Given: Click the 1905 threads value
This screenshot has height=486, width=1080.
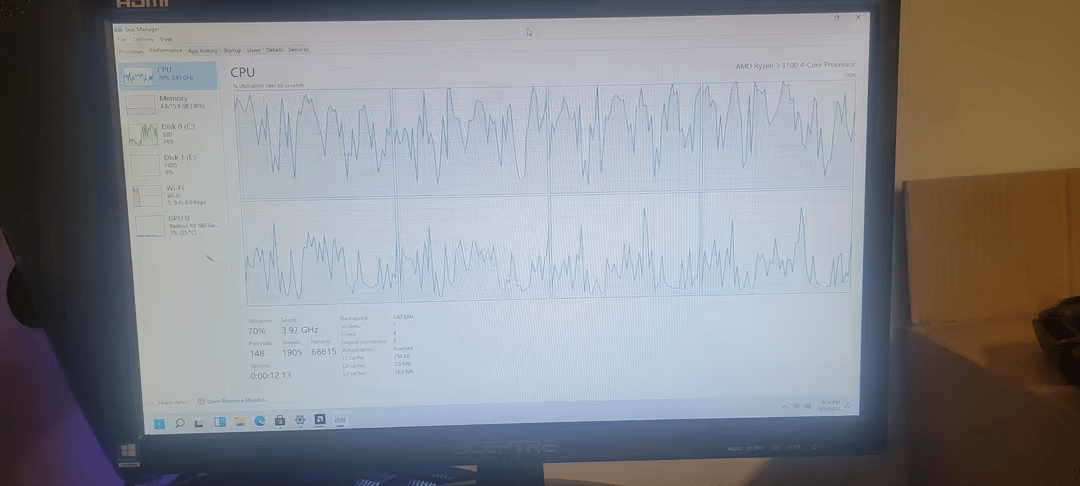Looking at the screenshot, I should click(x=292, y=352).
